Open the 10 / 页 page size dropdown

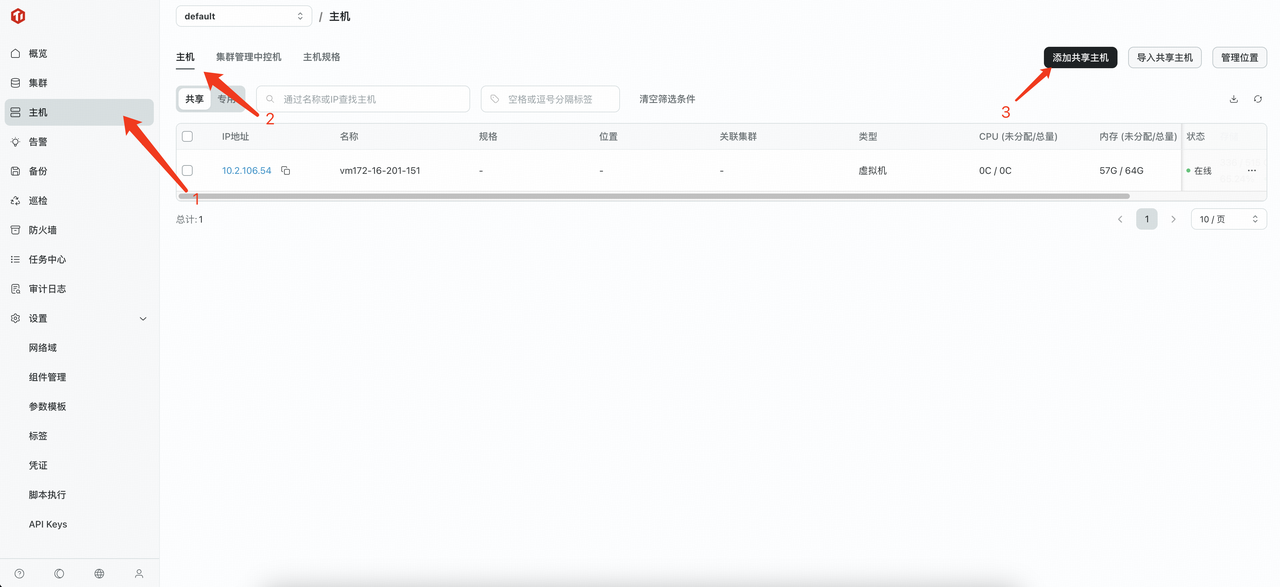pyautogui.click(x=1227, y=218)
